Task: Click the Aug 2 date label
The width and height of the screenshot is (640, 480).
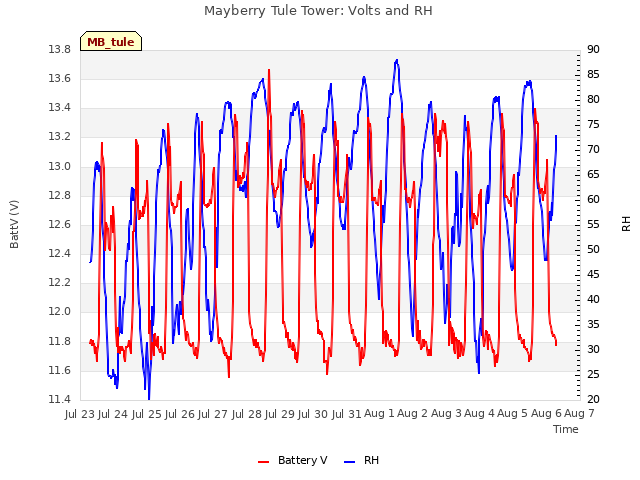Action: point(412,414)
